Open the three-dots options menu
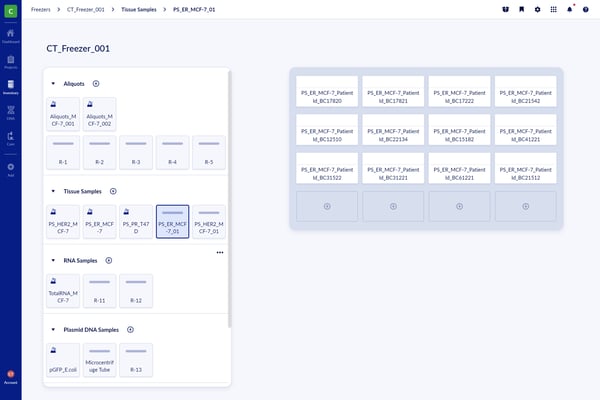 point(220,252)
